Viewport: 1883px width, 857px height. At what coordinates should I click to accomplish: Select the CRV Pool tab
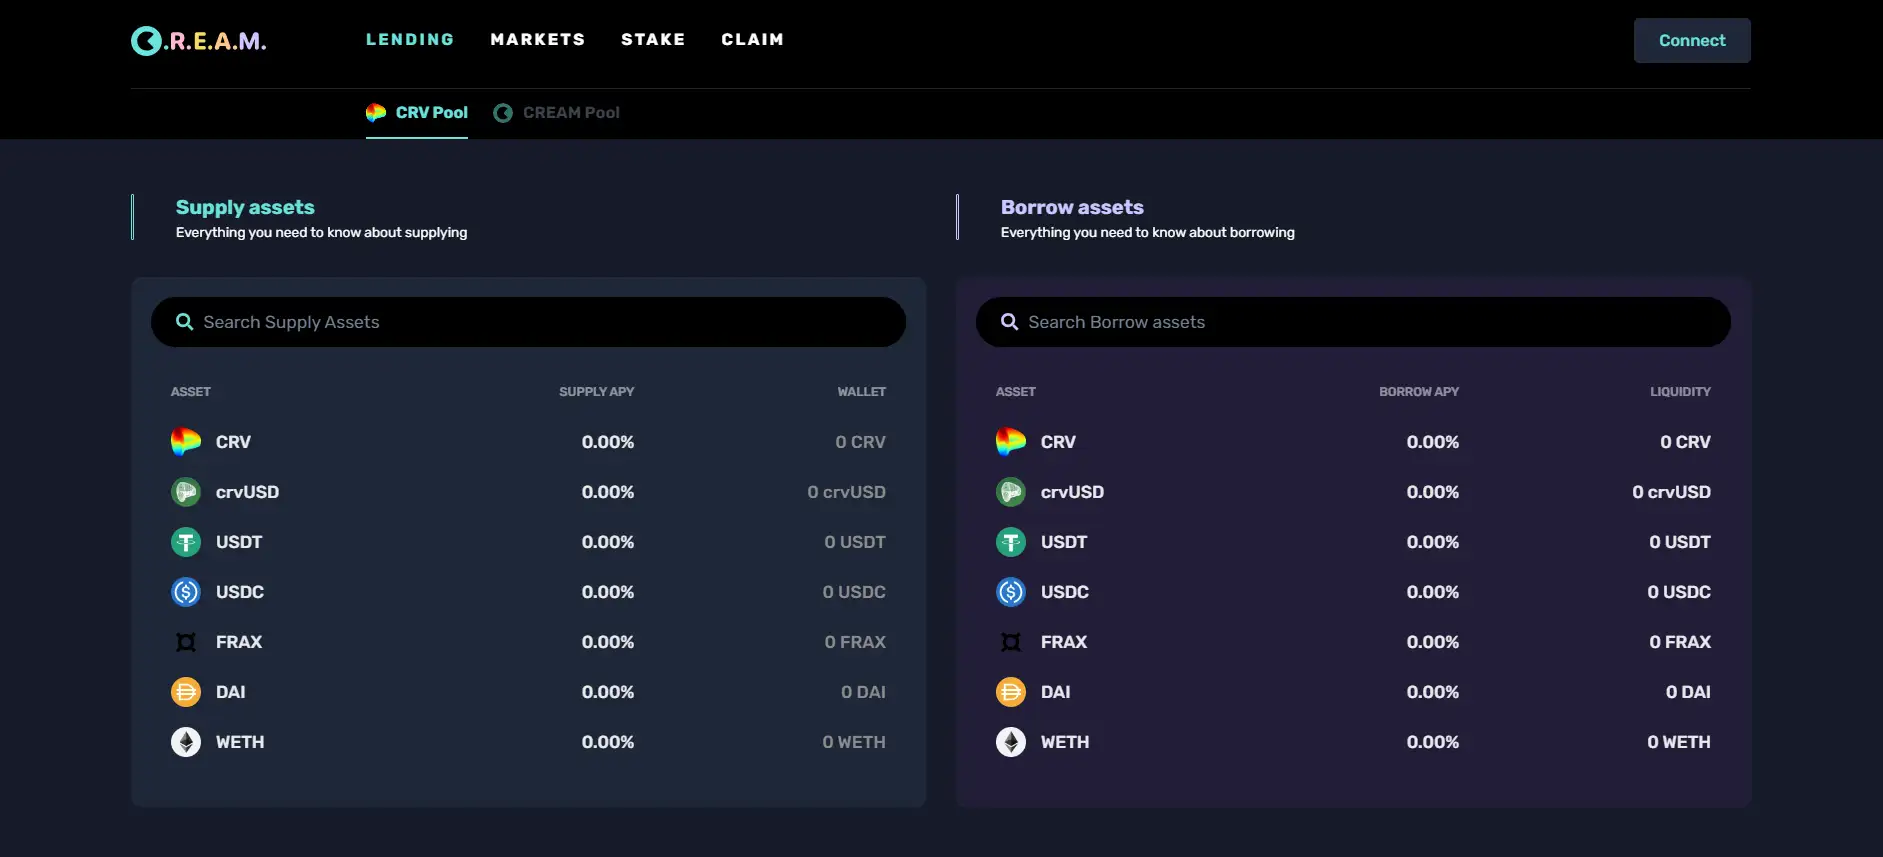coord(417,113)
